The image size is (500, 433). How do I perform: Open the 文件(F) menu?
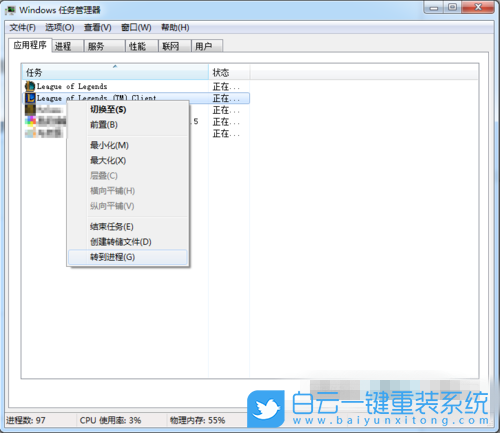[22, 27]
